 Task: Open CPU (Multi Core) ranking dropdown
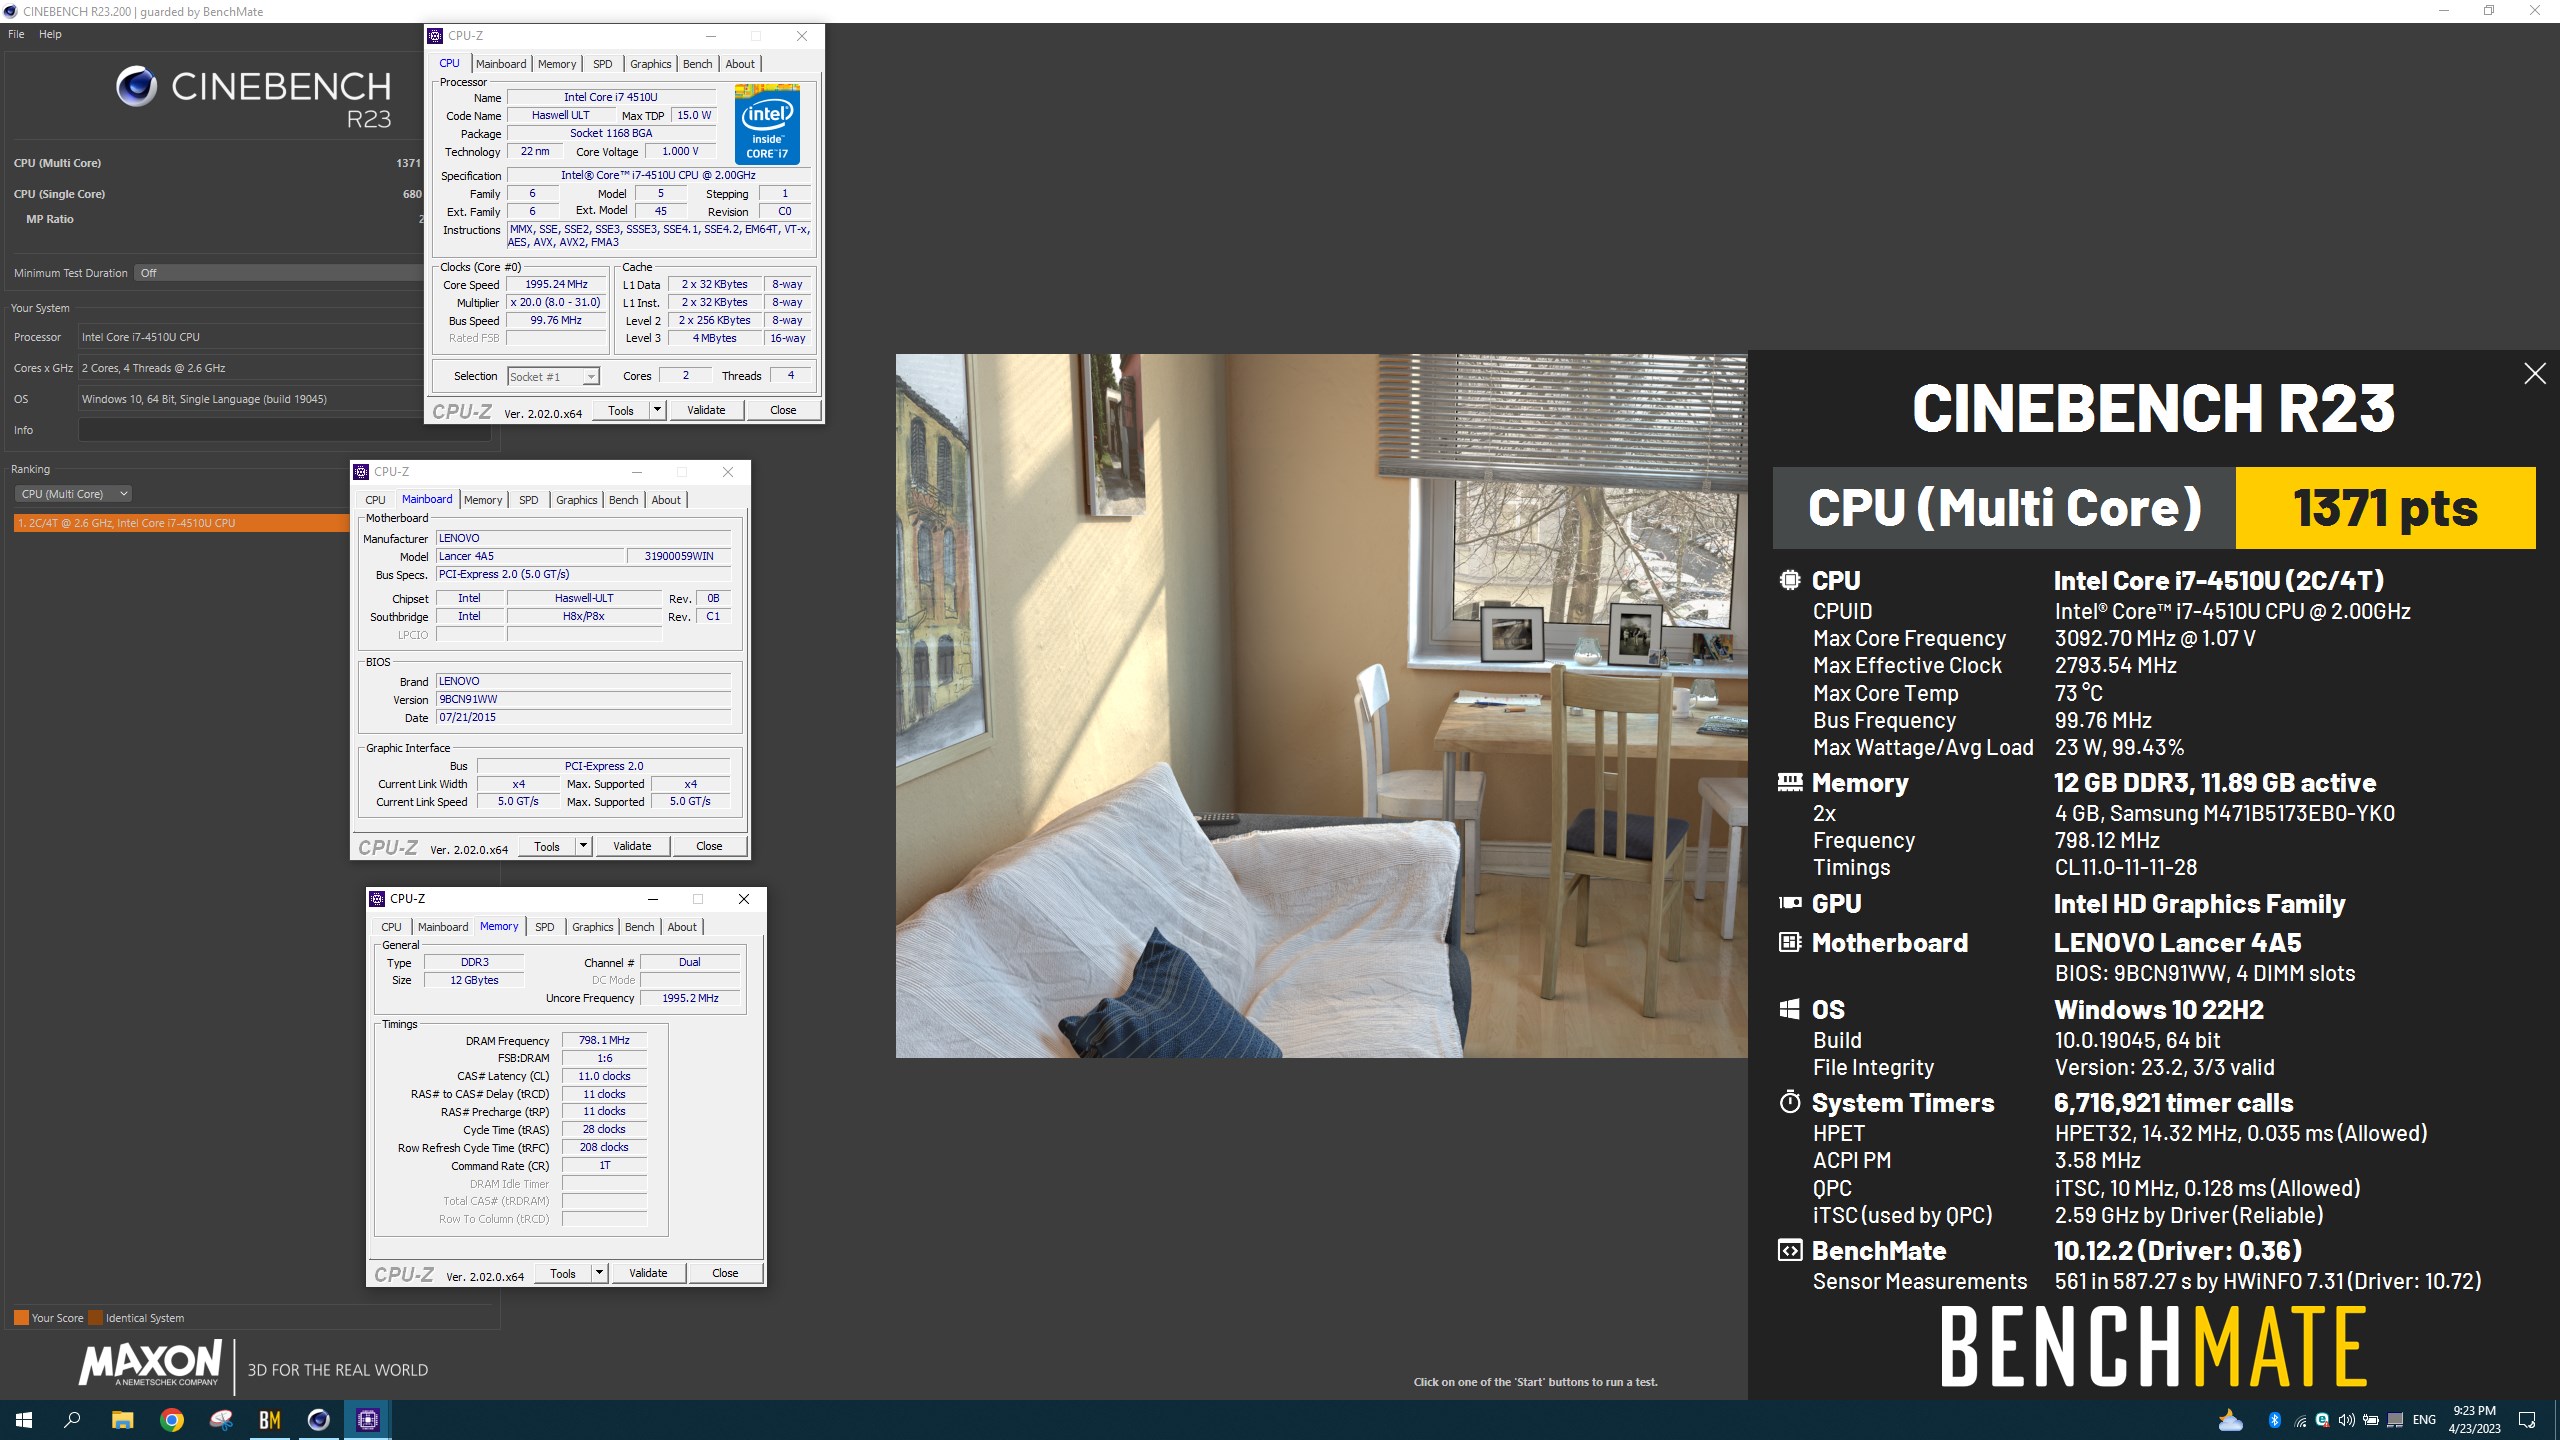tap(73, 494)
